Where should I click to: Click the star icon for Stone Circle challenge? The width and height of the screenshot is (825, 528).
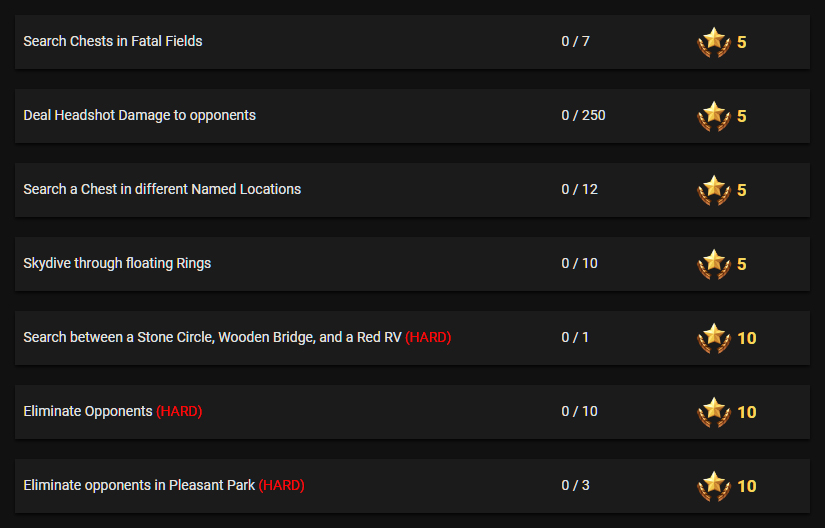coord(714,338)
